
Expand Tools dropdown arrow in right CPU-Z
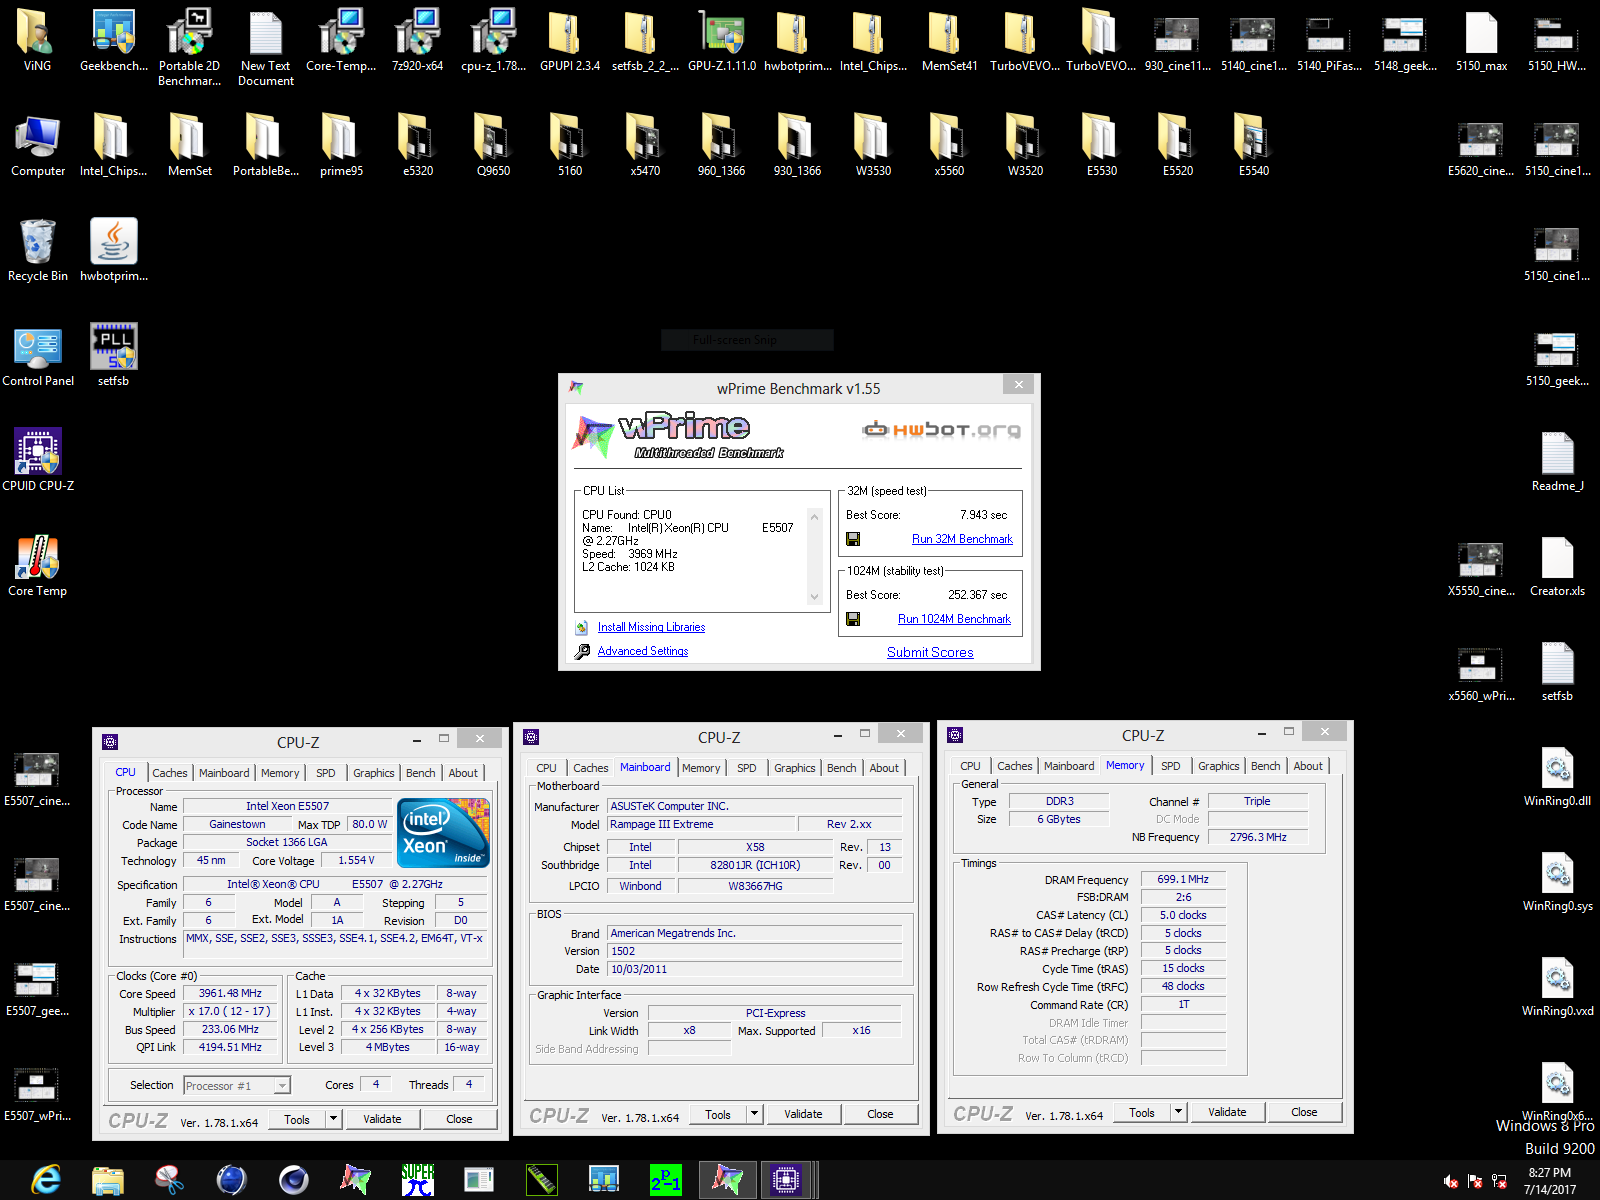[1179, 1112]
